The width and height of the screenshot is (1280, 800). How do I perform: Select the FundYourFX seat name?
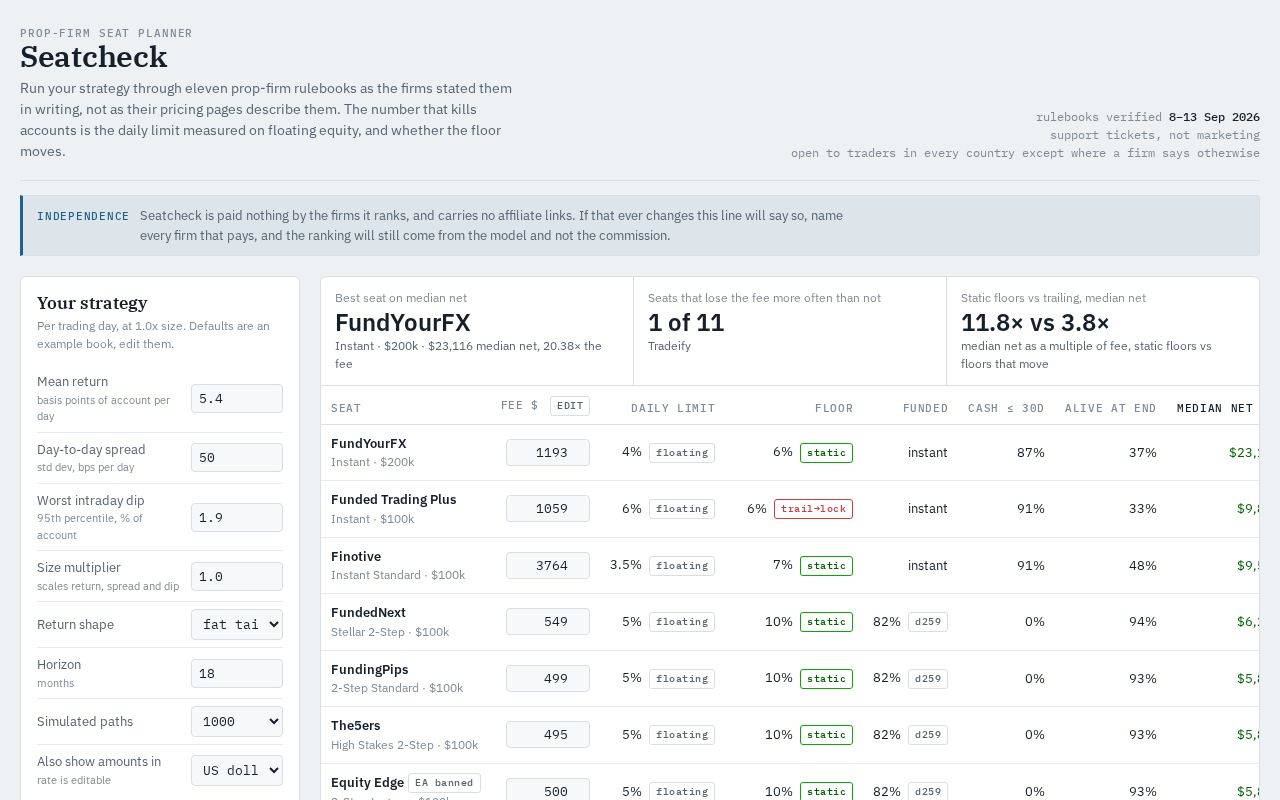[369, 443]
